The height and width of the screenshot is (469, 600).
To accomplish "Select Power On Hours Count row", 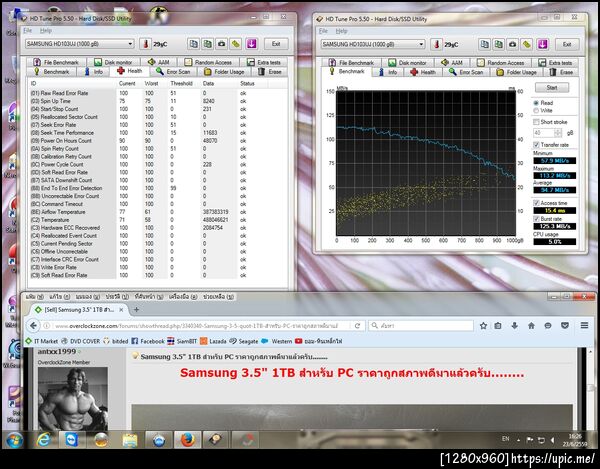I will (138, 140).
